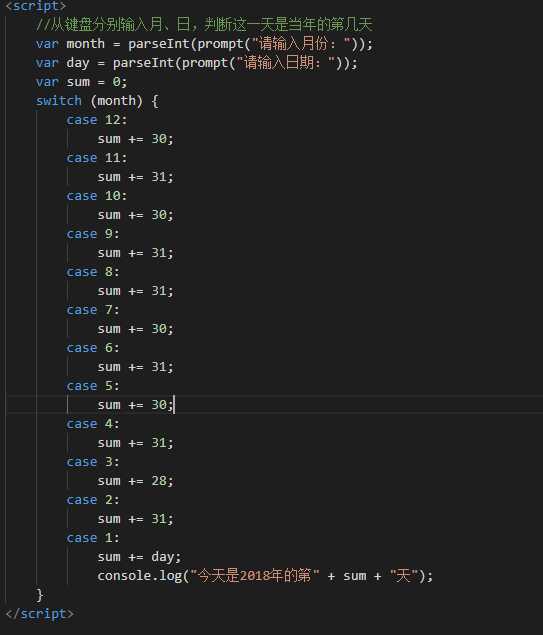Click the 'case 4:' label
Viewport: 543px width, 635px height.
[93, 424]
